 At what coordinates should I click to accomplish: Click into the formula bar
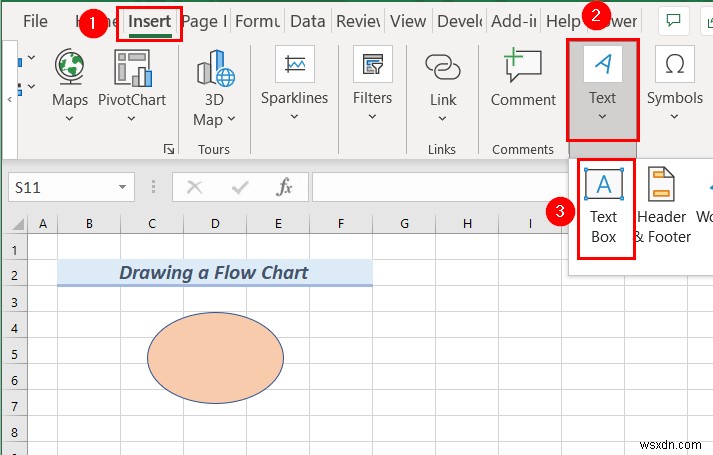point(440,187)
